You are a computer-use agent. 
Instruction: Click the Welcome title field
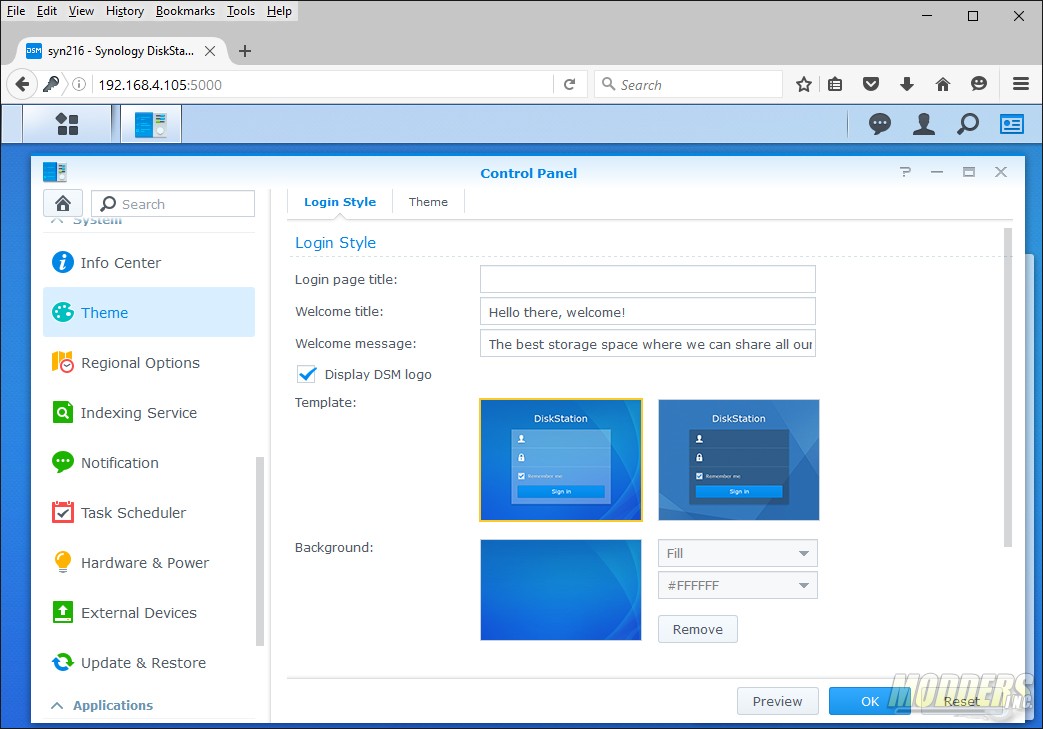pos(648,311)
